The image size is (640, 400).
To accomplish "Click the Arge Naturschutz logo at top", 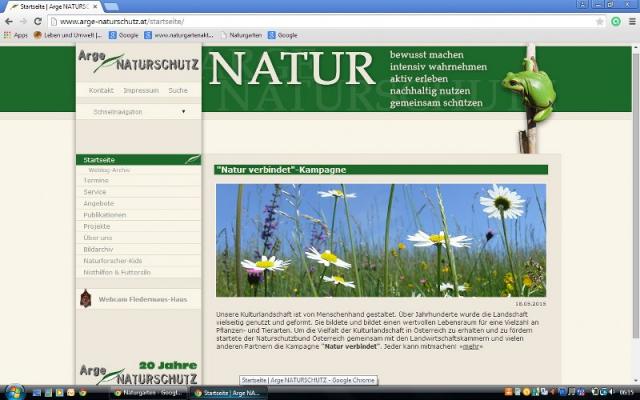I will 138,61.
